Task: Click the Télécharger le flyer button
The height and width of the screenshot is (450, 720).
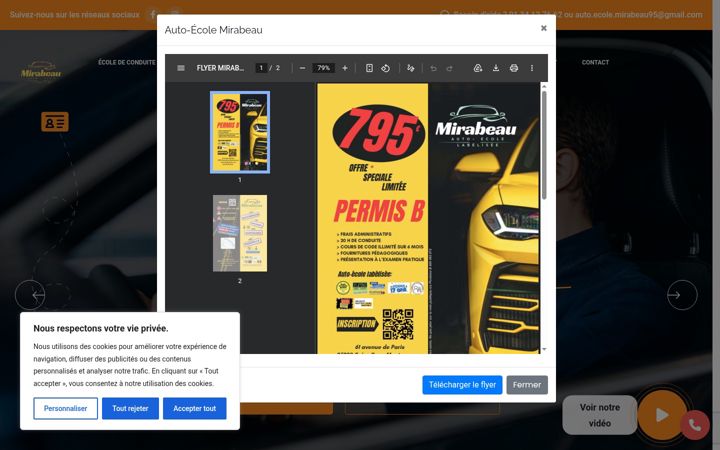Action: tap(462, 385)
